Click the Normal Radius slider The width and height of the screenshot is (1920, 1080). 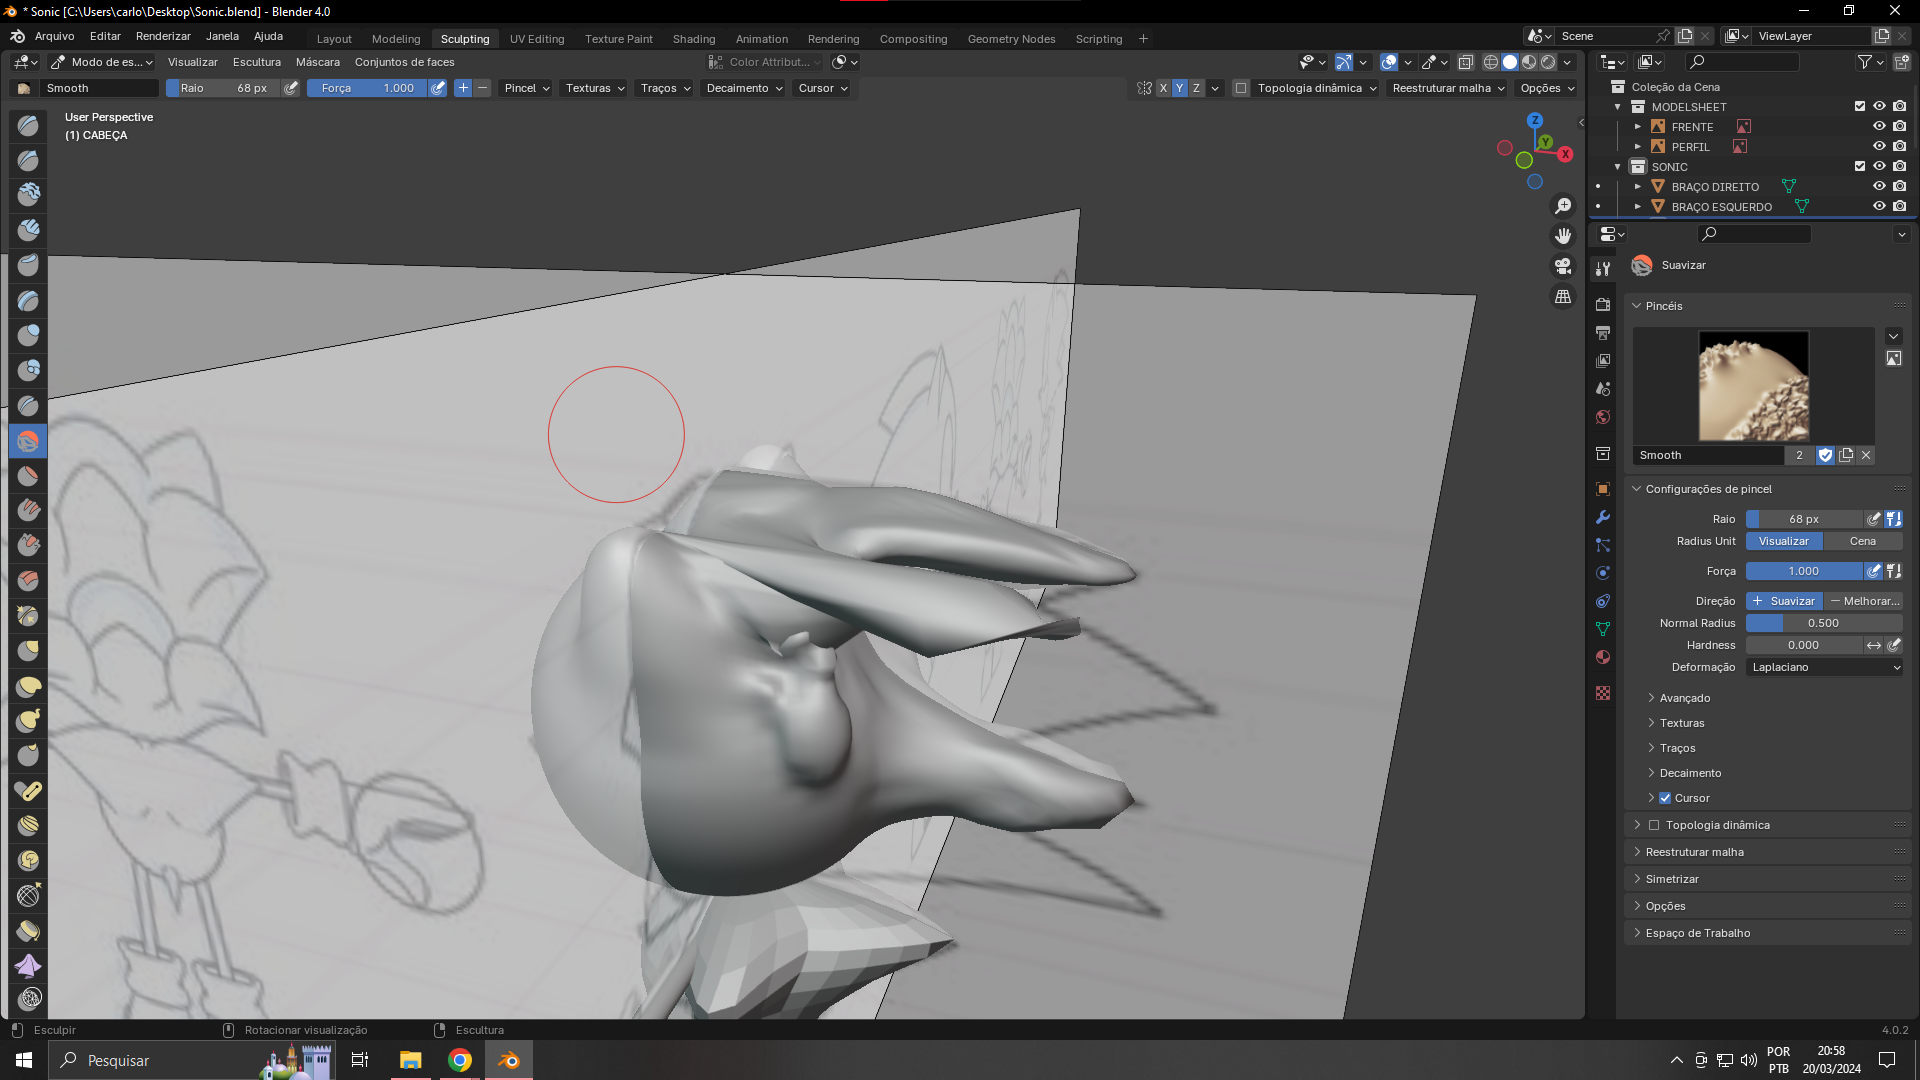[1823, 623]
